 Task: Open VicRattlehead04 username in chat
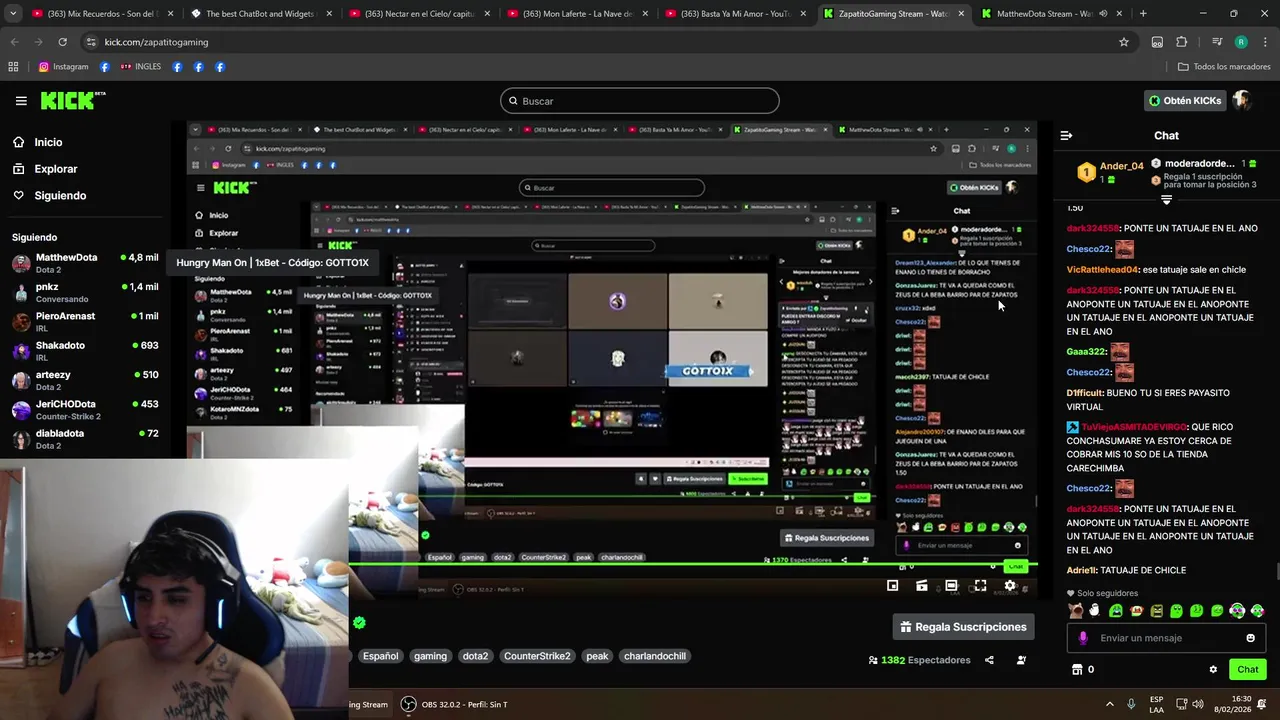pyautogui.click(x=1102, y=269)
